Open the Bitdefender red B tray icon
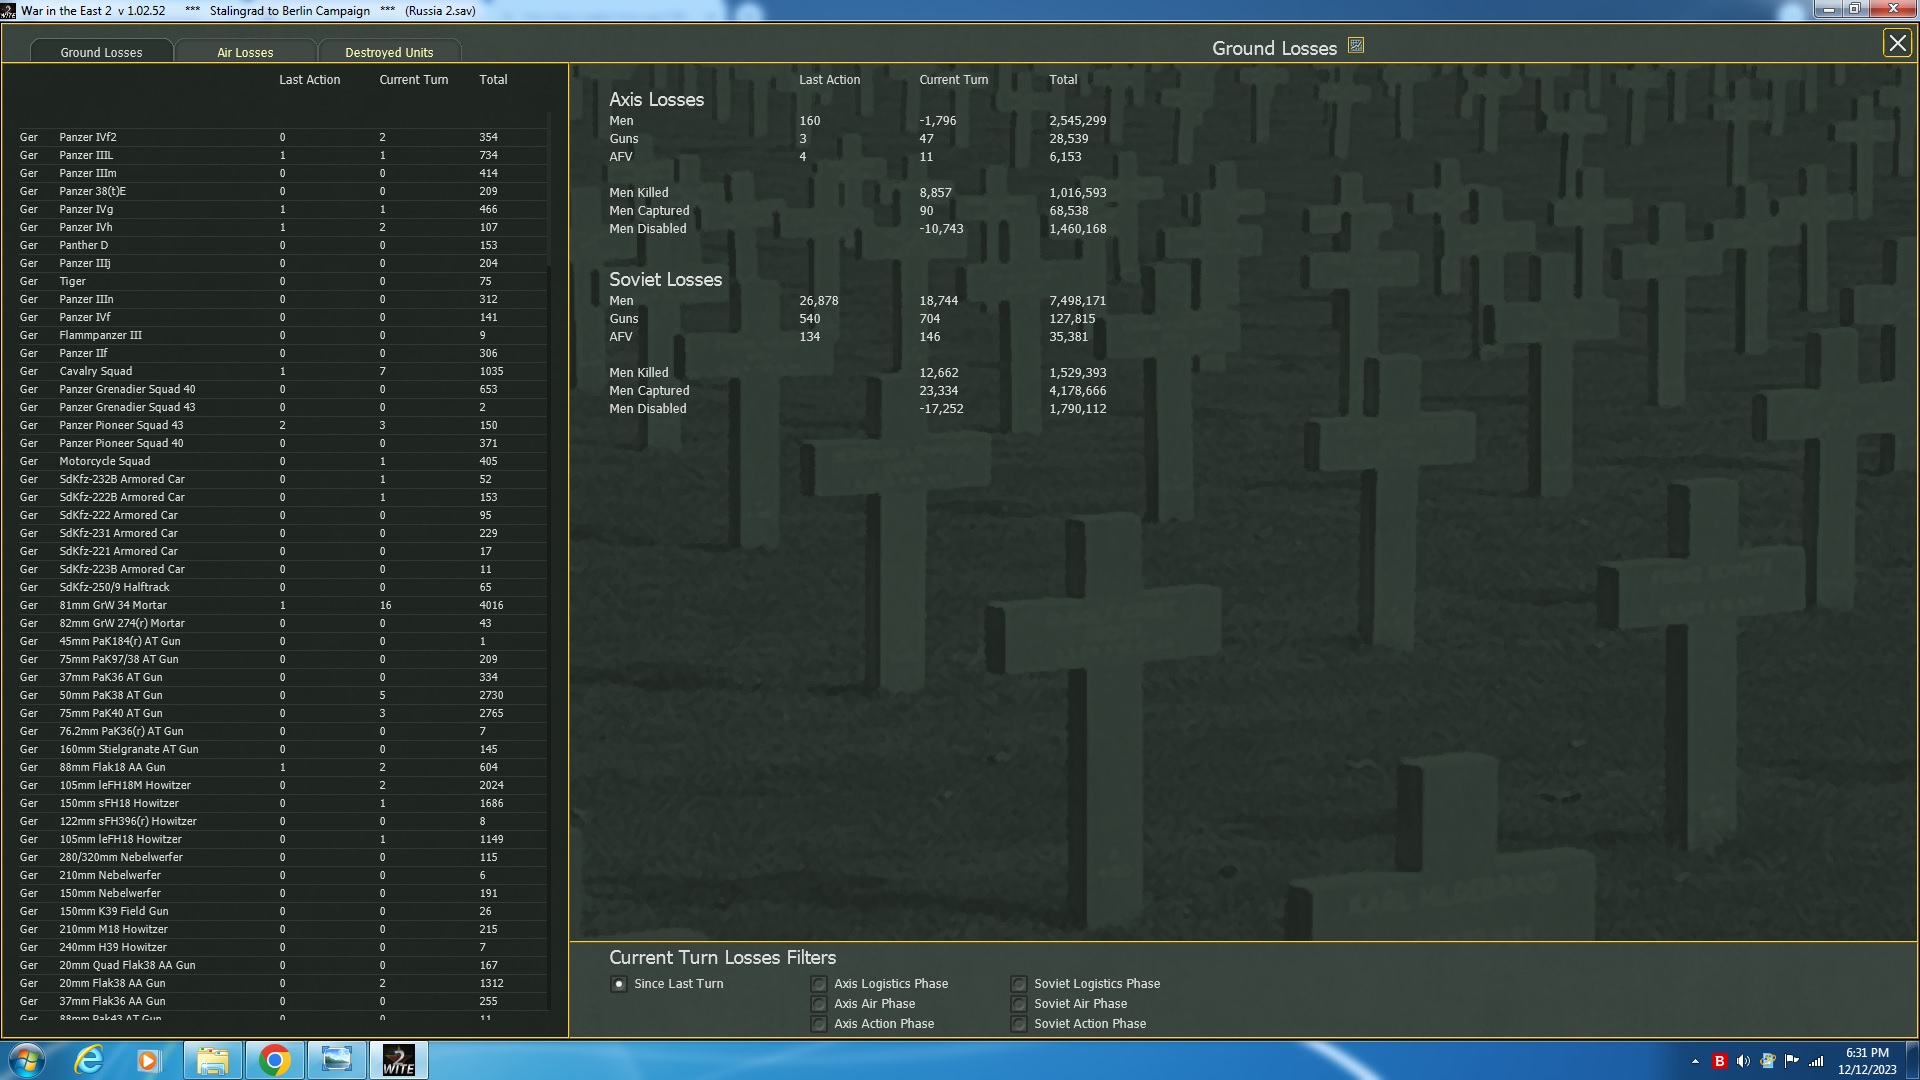Image resolution: width=1920 pixels, height=1080 pixels. click(x=1719, y=1061)
